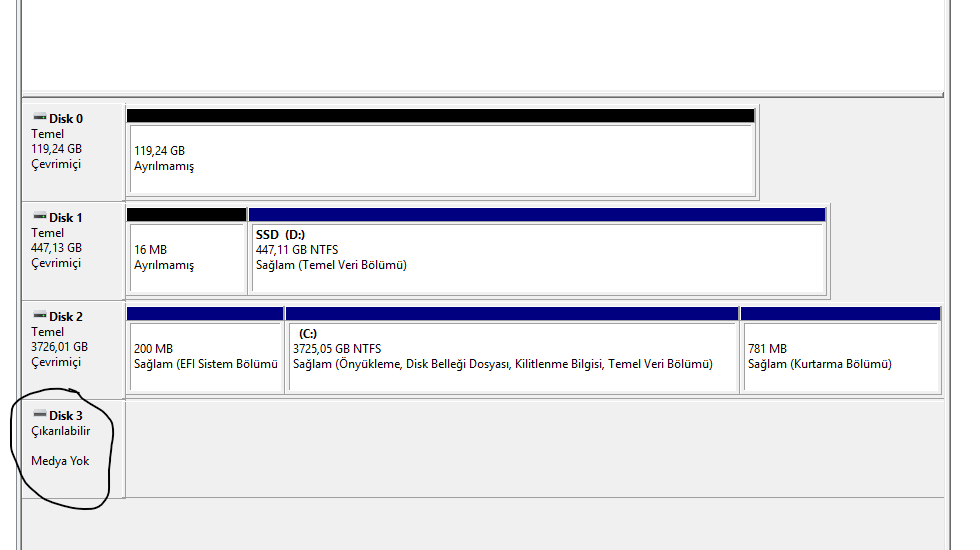Select the SSD (D:) partition

coord(537,251)
